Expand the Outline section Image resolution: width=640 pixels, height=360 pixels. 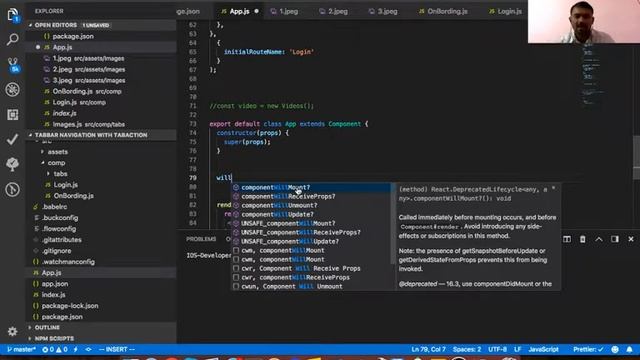click(x=101, y=328)
